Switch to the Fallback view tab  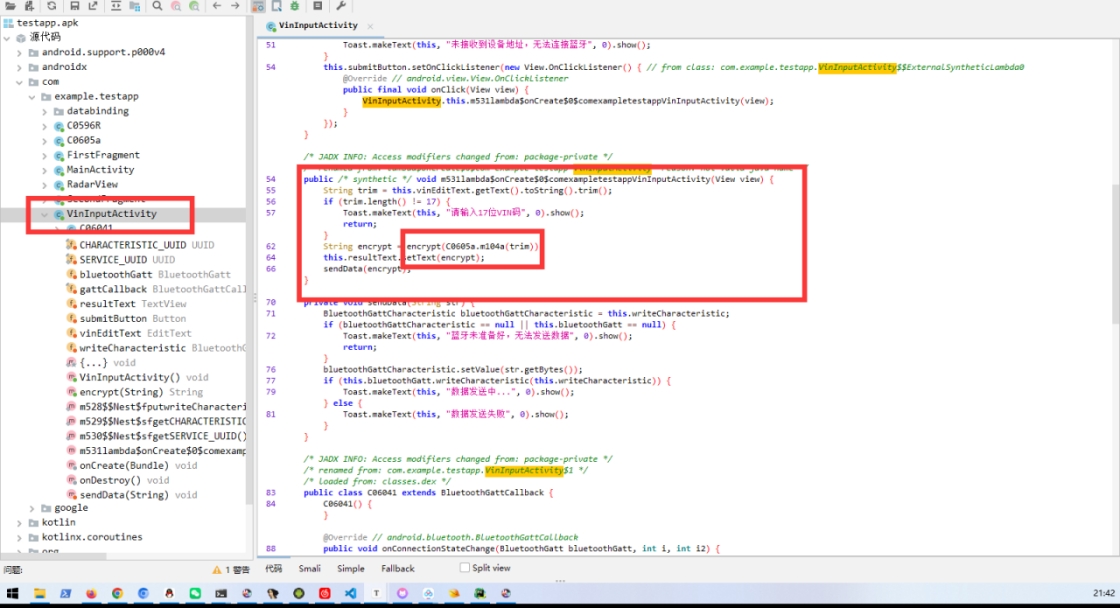click(x=397, y=568)
